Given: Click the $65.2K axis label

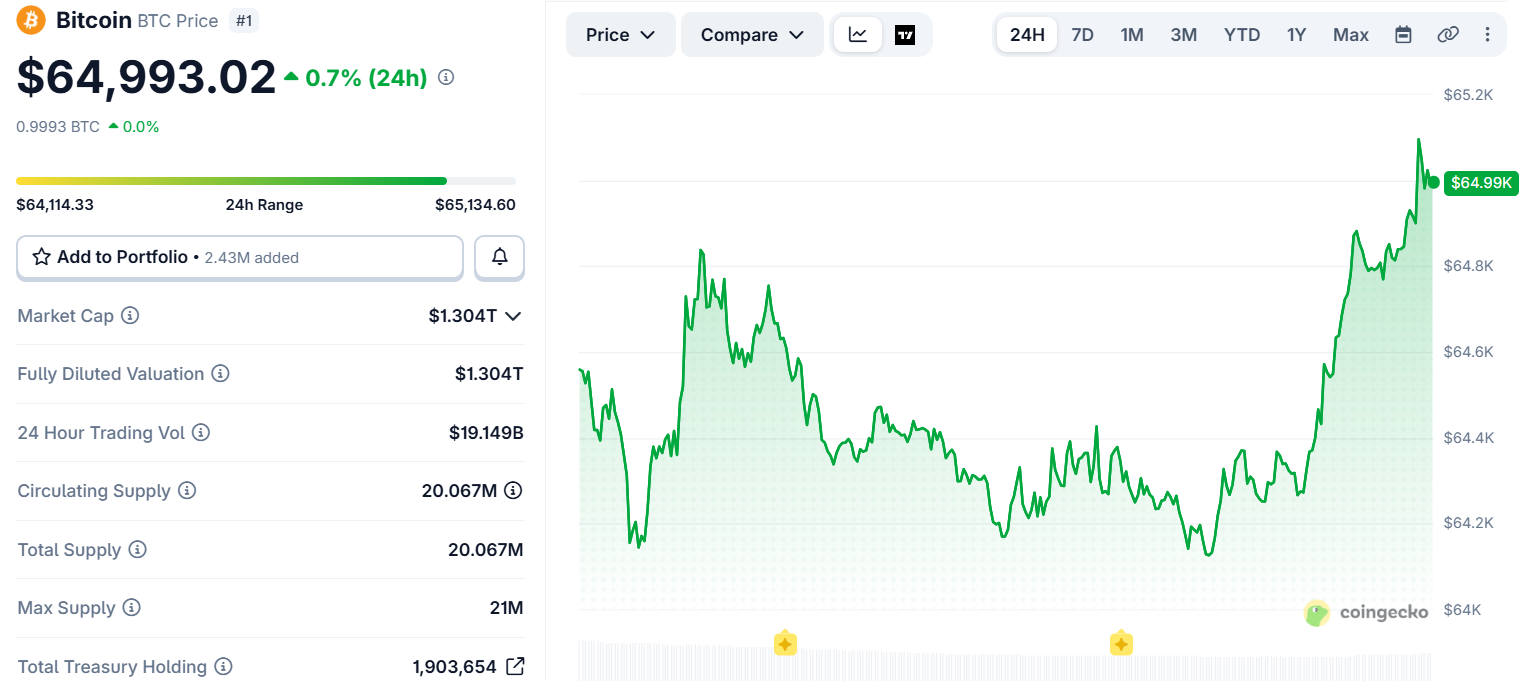Looking at the screenshot, I should click(1468, 95).
